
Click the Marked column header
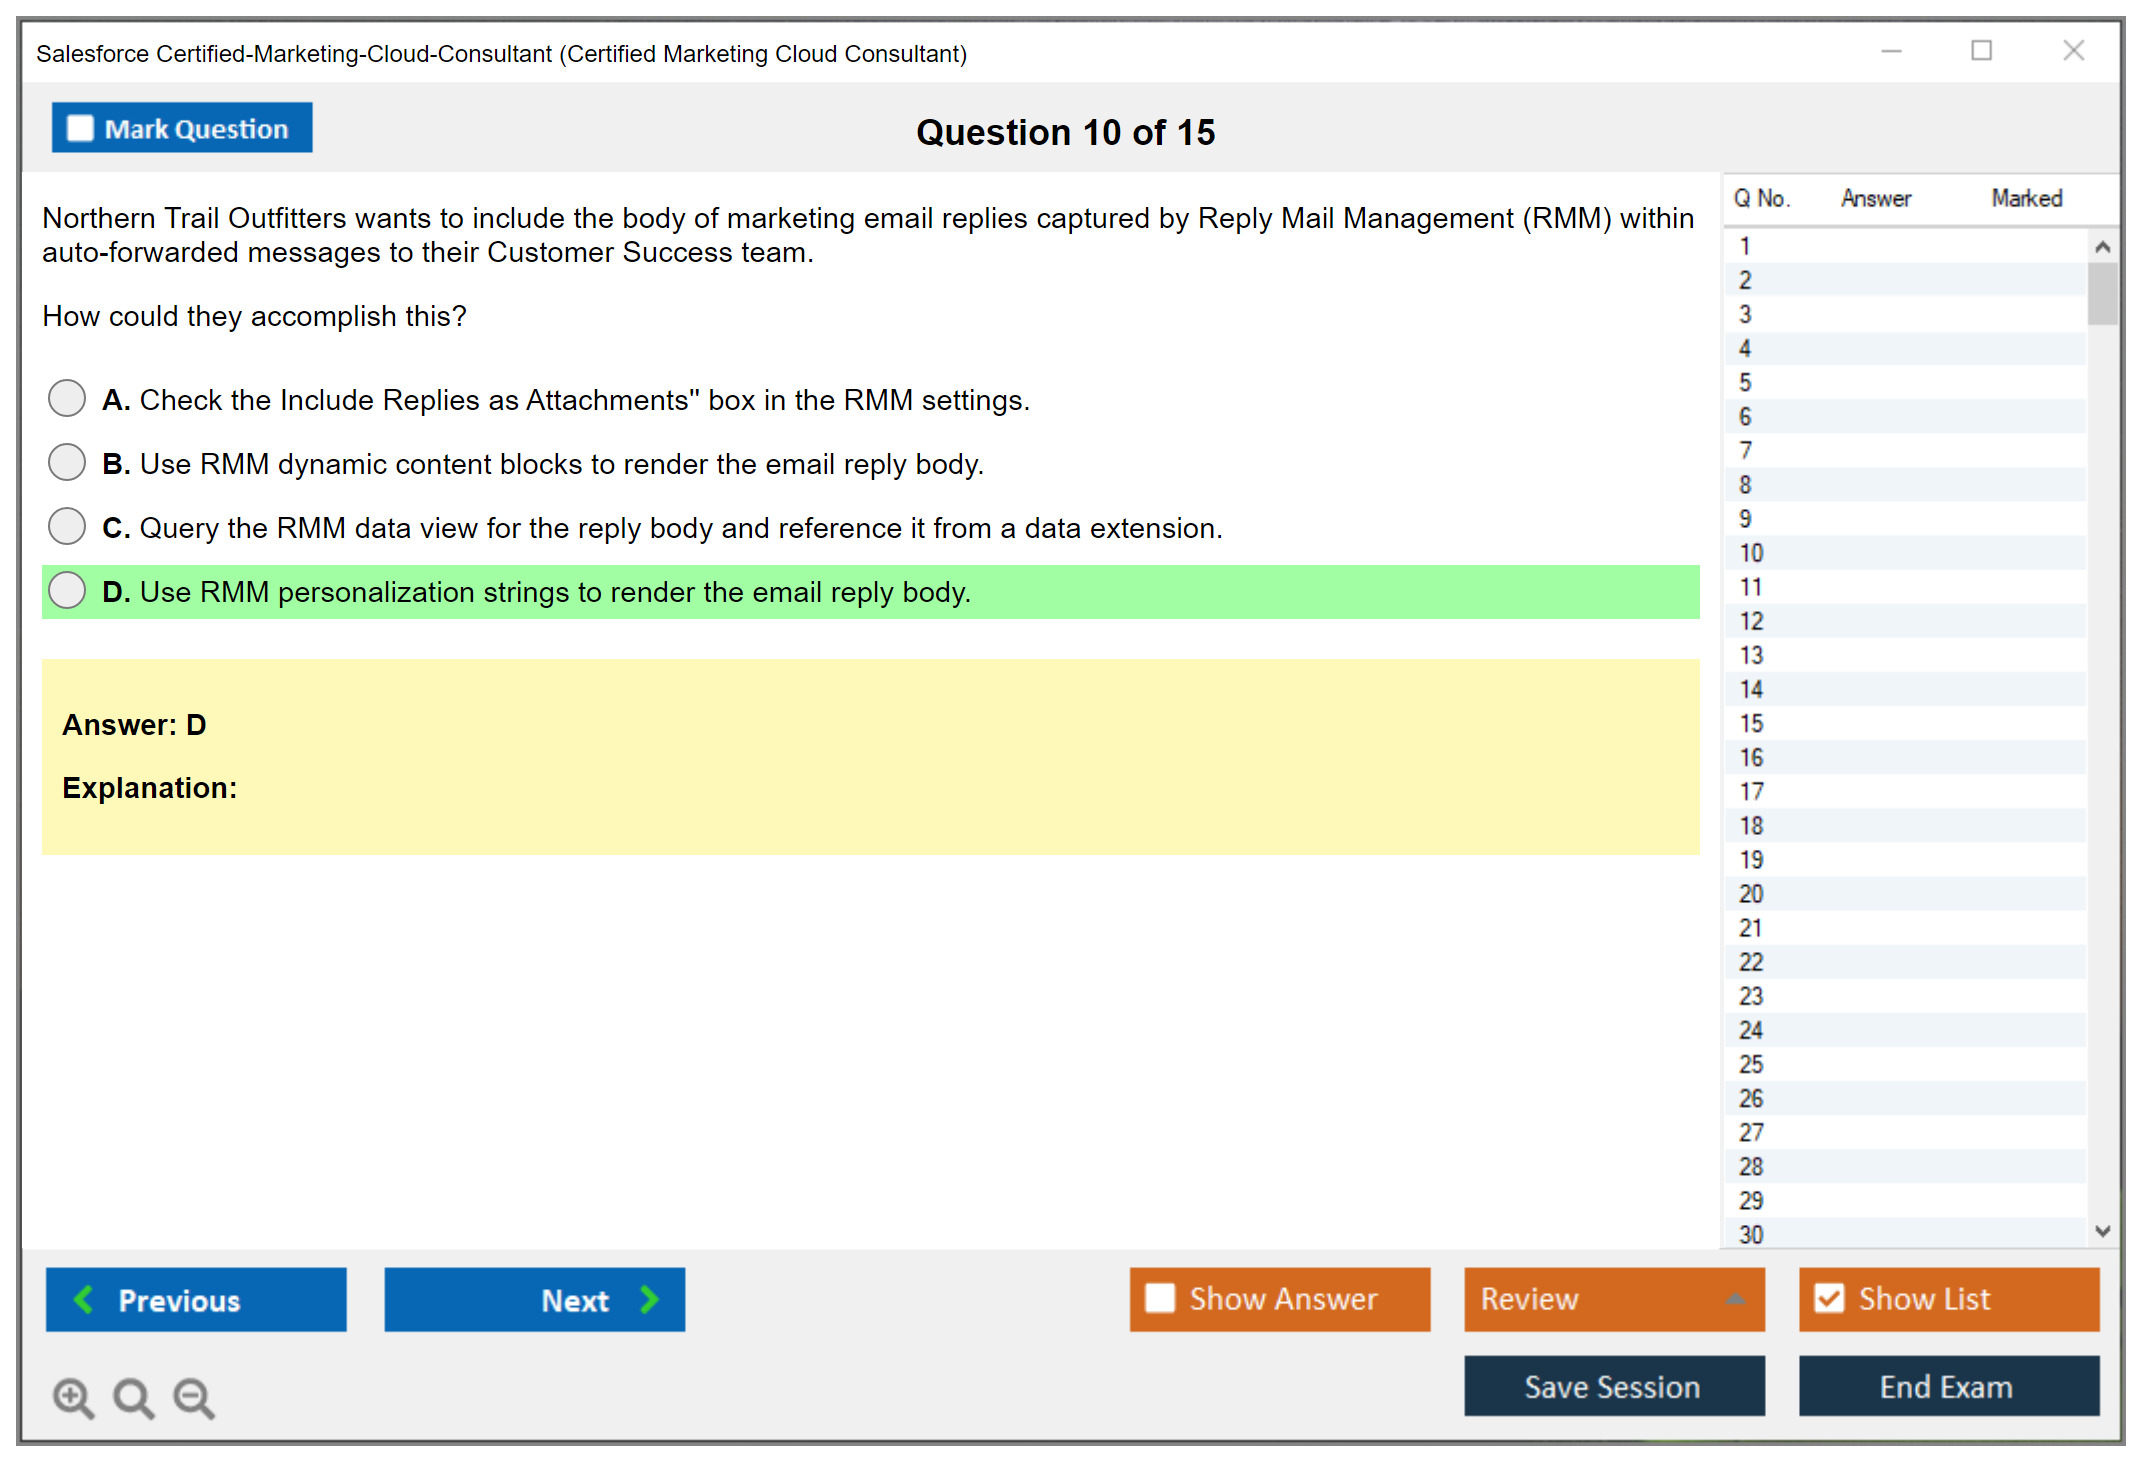2026,198
